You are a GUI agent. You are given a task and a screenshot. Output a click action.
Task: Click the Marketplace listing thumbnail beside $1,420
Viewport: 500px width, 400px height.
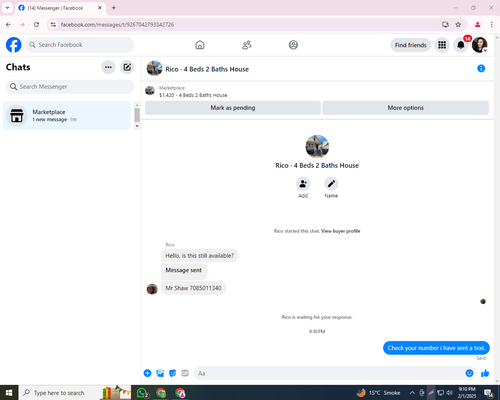[x=150, y=91]
